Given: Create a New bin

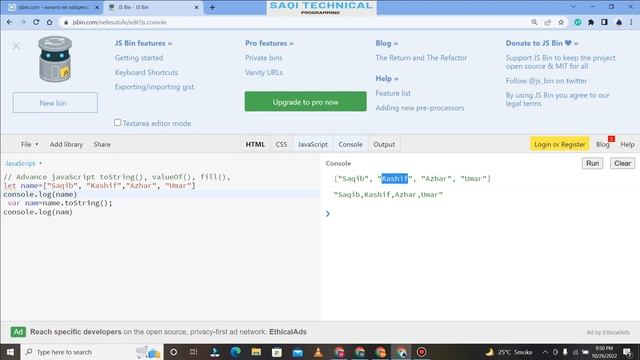Looking at the screenshot, I should tap(55, 102).
